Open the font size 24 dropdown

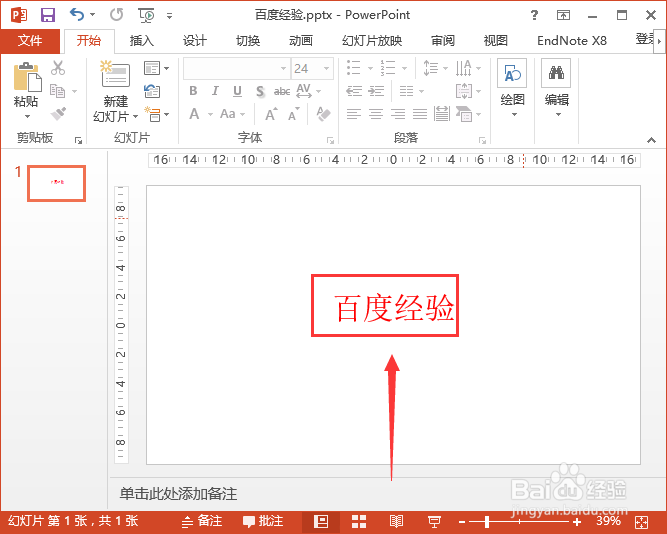(326, 69)
